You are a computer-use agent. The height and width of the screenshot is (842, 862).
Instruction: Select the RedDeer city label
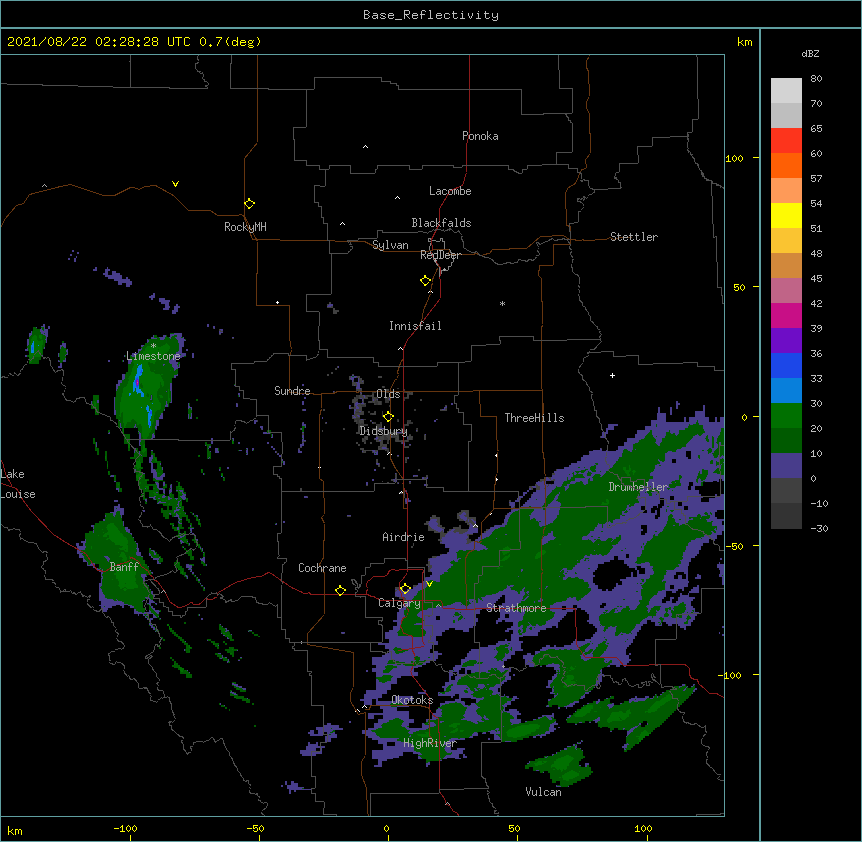[x=440, y=255]
